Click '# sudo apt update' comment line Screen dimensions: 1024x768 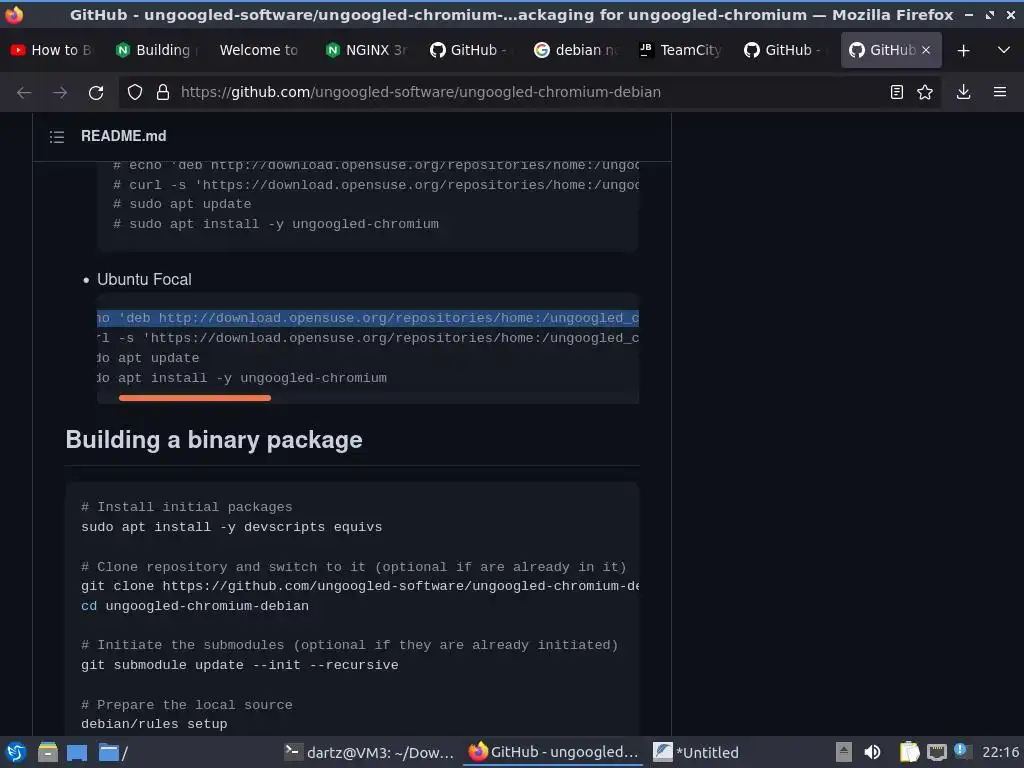coord(182,204)
